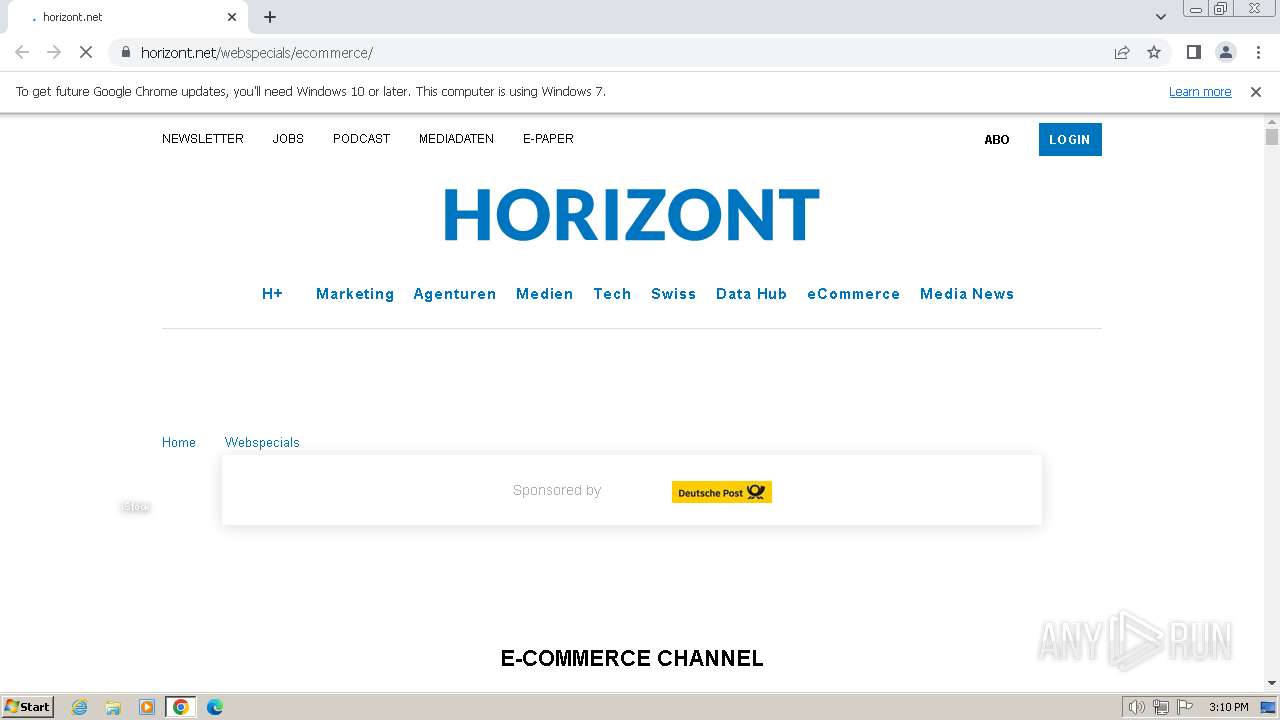Click the system clock 3:10 PM

1228,707
